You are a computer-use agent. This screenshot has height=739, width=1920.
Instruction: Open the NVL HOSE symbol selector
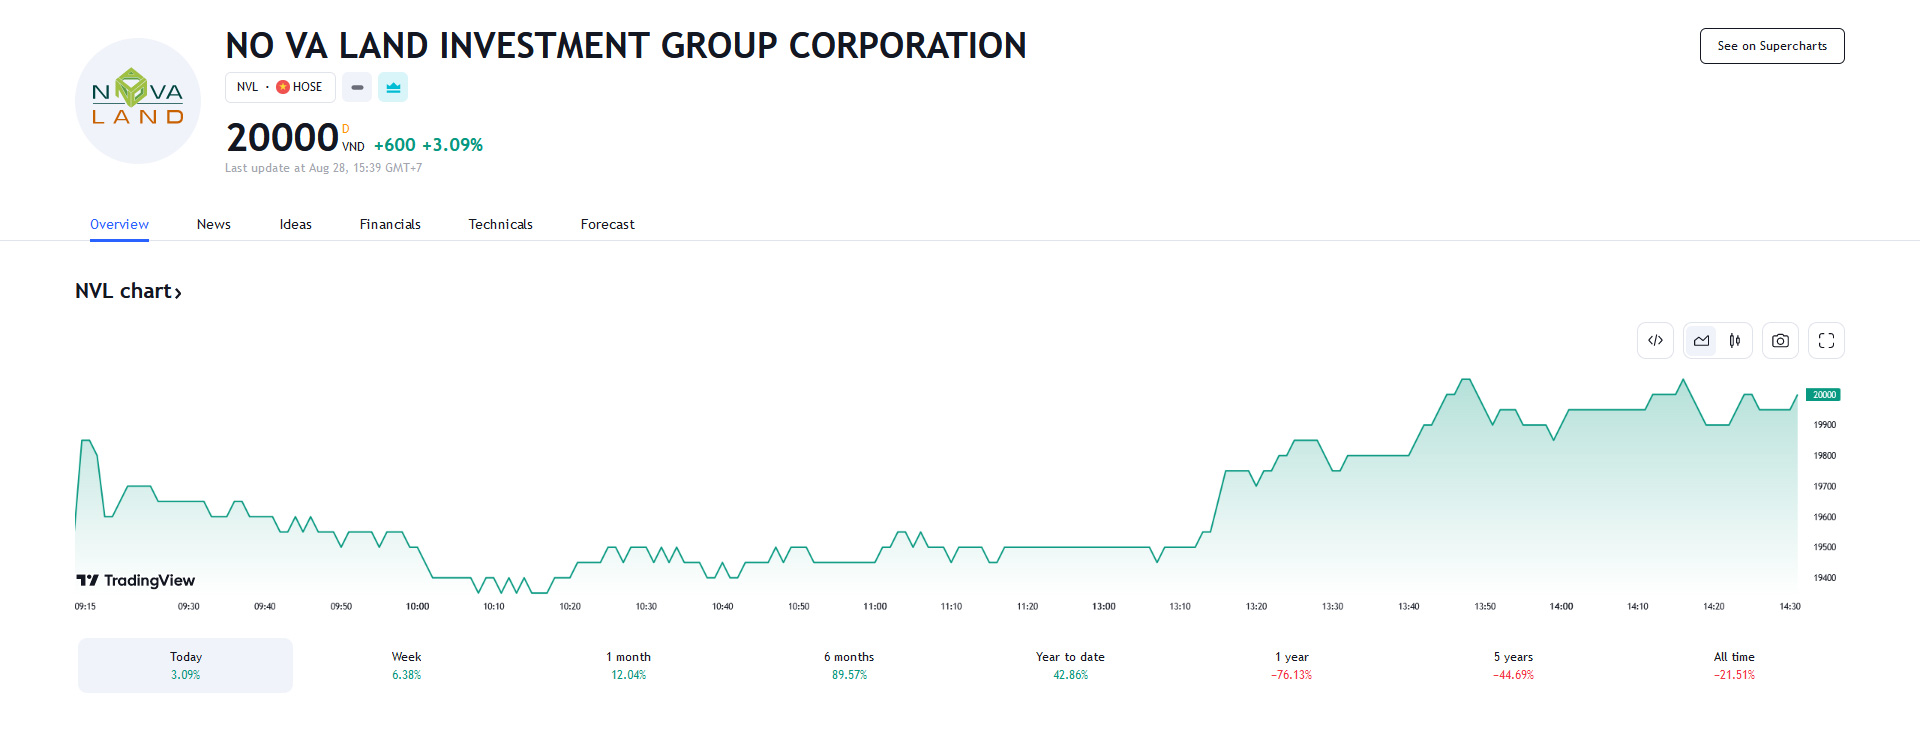pyautogui.click(x=280, y=88)
